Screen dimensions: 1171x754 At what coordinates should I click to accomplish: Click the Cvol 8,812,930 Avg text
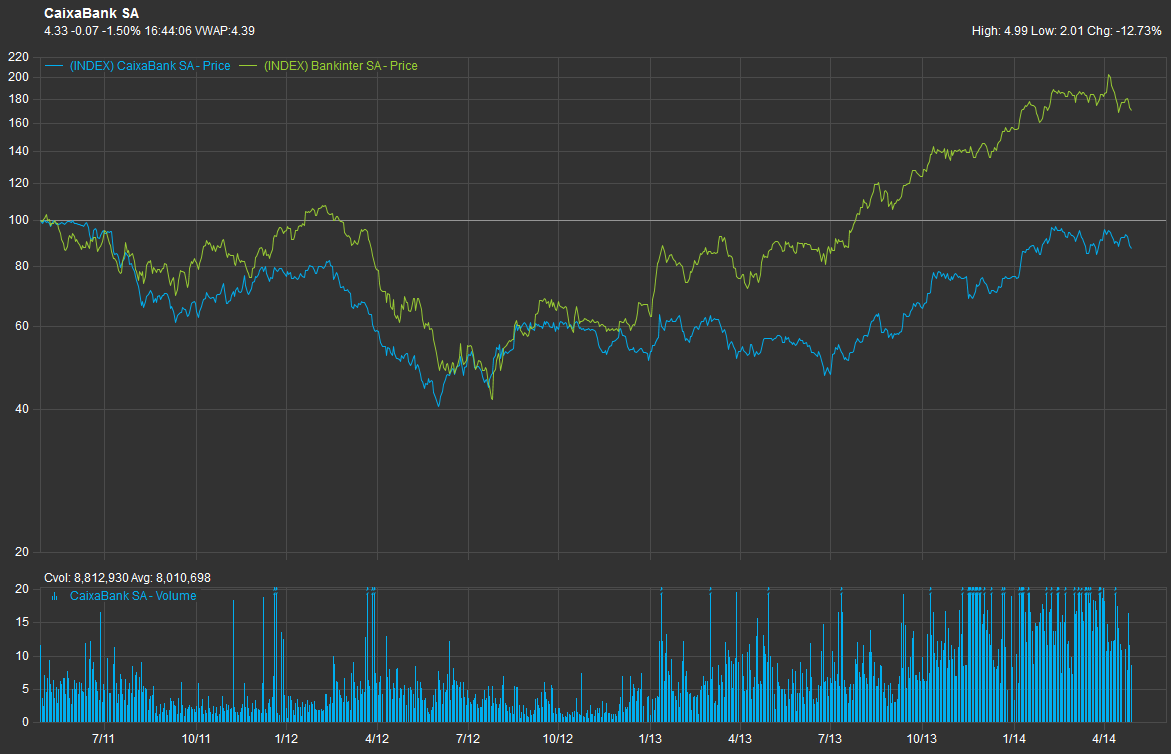point(127,578)
